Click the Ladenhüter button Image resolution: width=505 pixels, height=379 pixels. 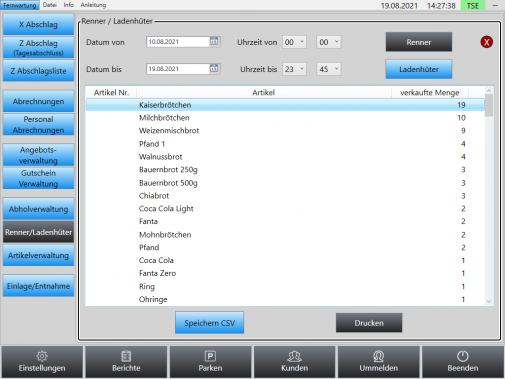pyautogui.click(x=419, y=69)
